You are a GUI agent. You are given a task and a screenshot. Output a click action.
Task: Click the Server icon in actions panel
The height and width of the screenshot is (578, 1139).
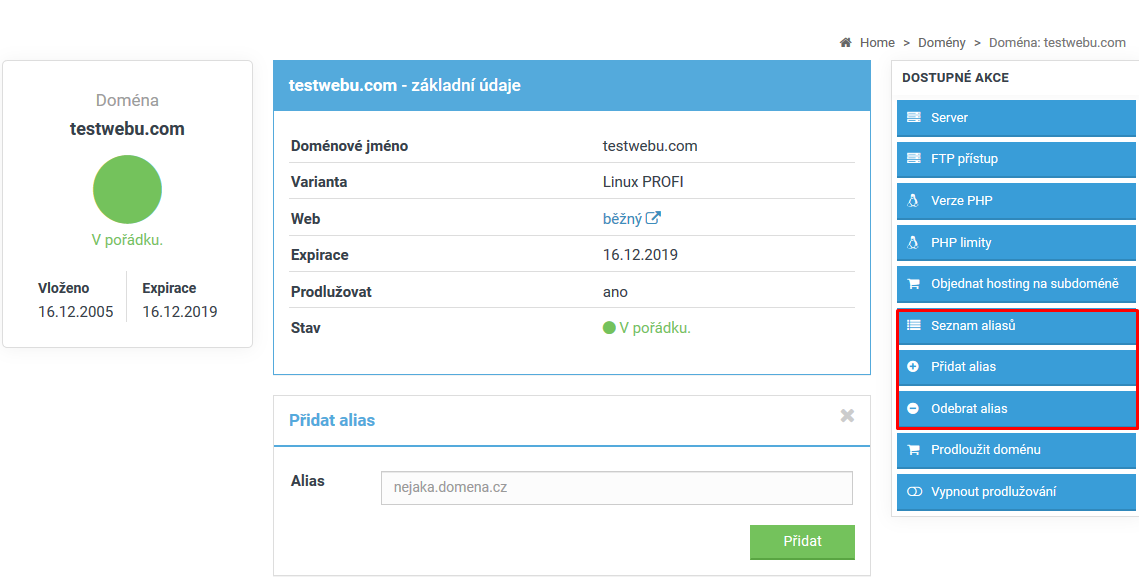click(x=913, y=118)
